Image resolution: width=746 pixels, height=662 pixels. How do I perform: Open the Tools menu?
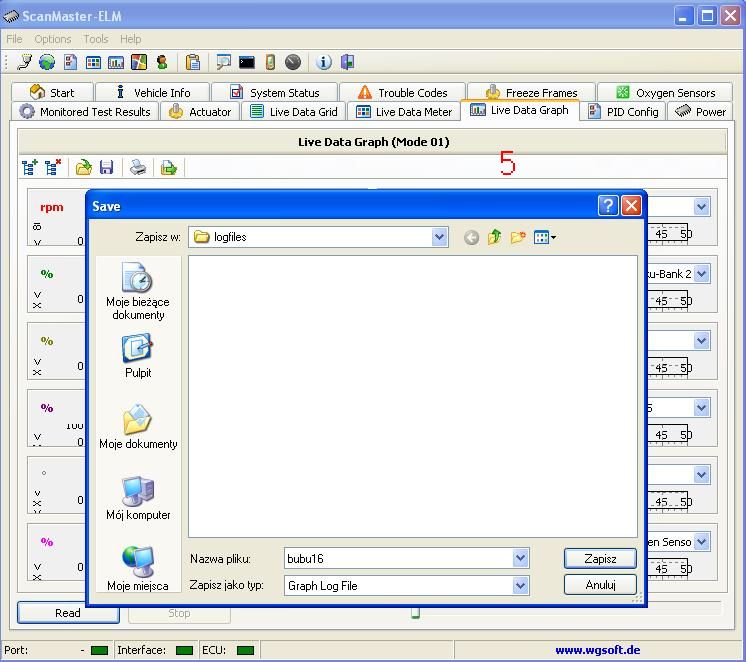coord(96,39)
